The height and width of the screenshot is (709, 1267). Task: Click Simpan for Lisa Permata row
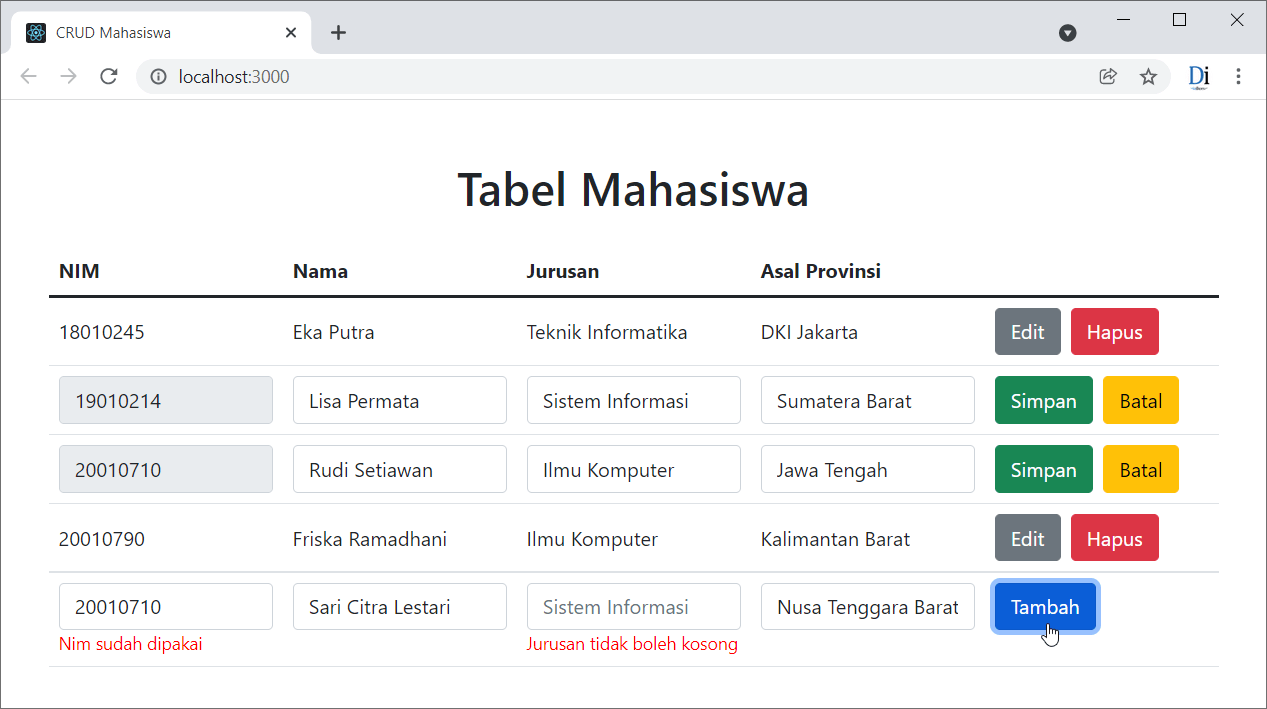coord(1043,401)
